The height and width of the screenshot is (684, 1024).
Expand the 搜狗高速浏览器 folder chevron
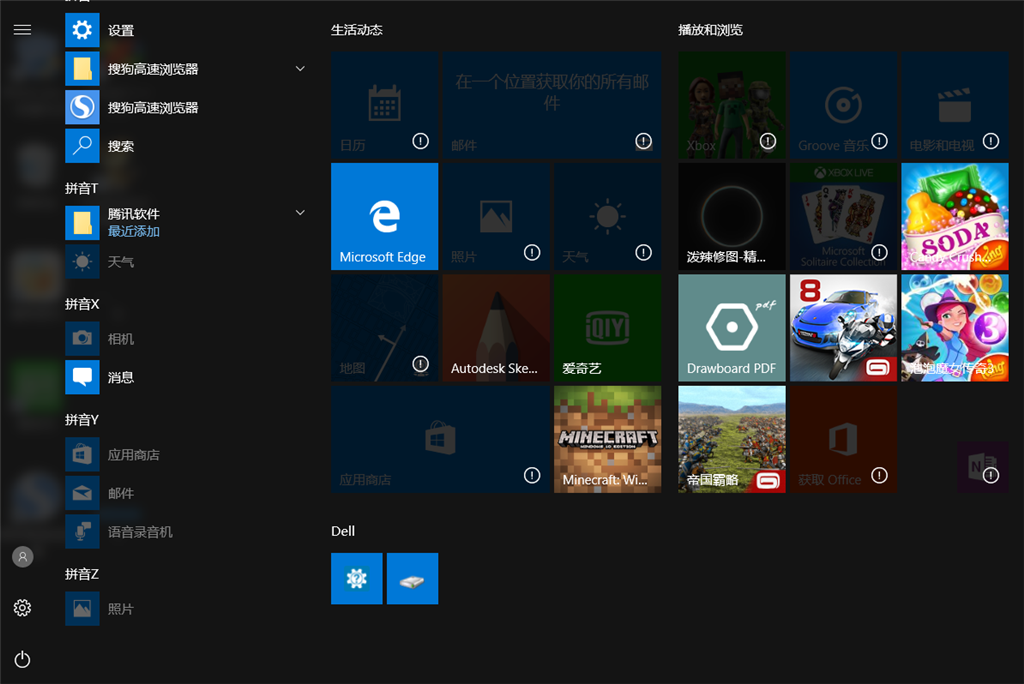click(300, 69)
